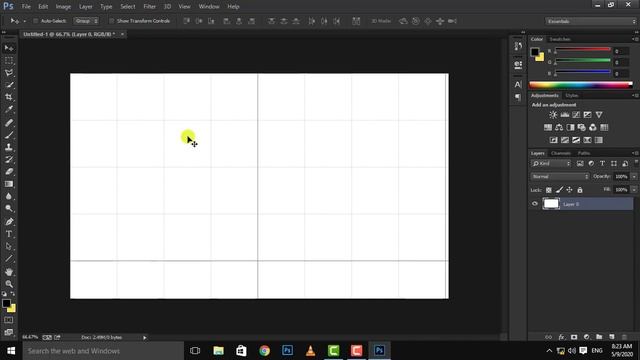Open layer style fx menu
Image resolution: width=640 pixels, height=360 pixels.
[561, 337]
